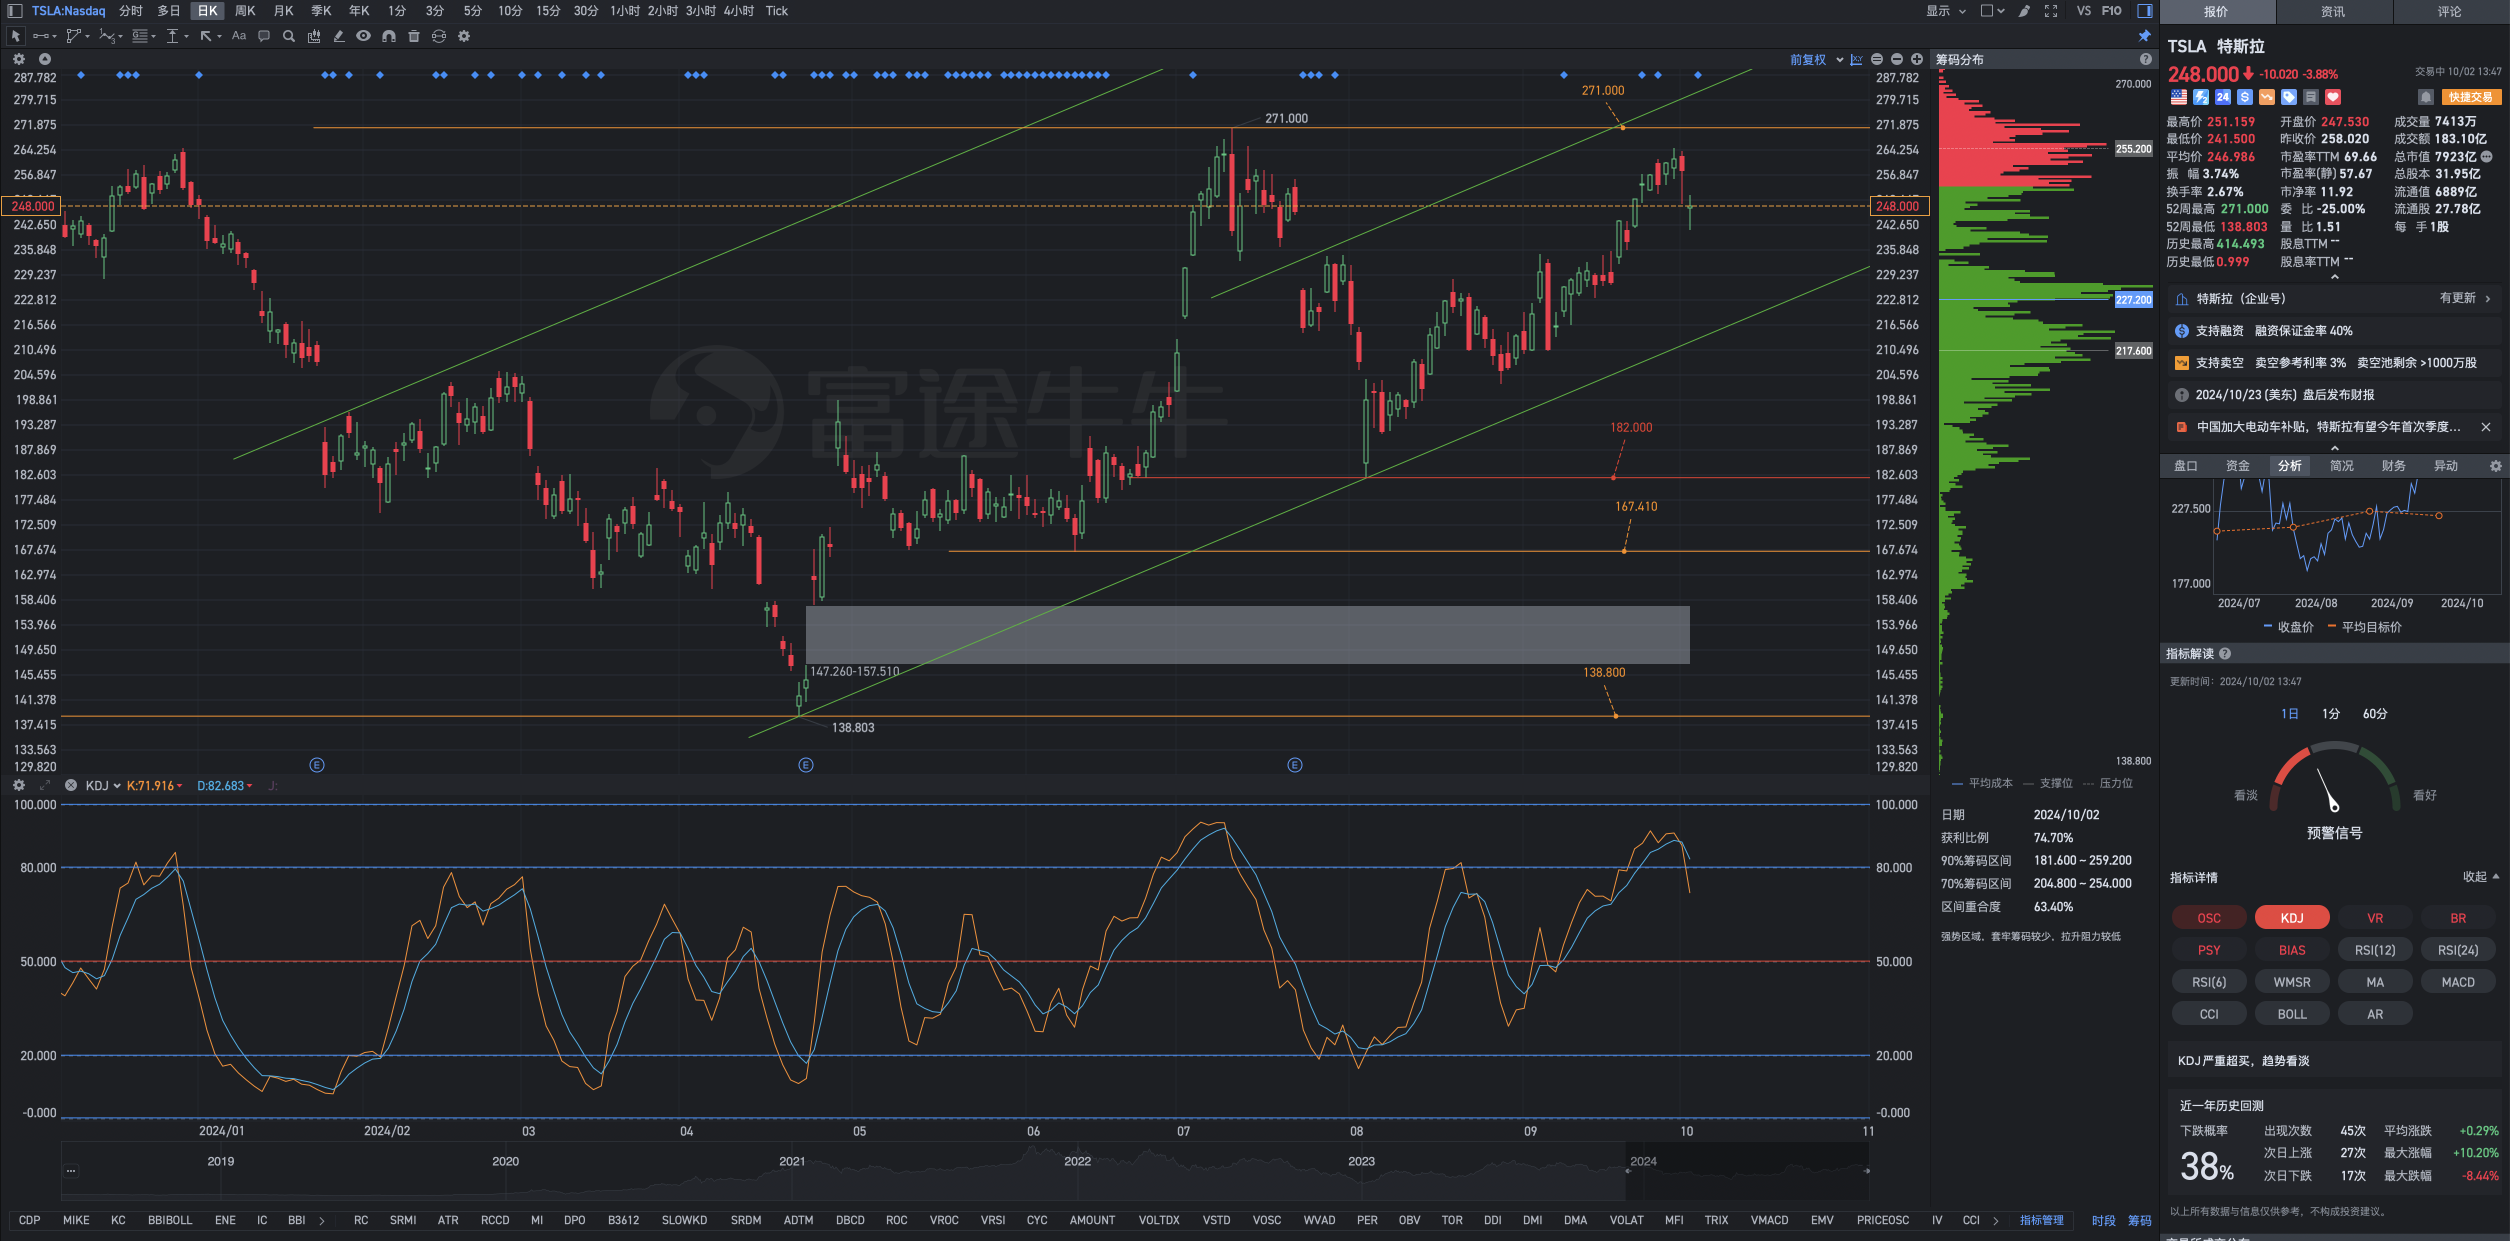The image size is (2510, 1241).
Task: Select the 财务 tab
Action: pyautogui.click(x=2393, y=466)
